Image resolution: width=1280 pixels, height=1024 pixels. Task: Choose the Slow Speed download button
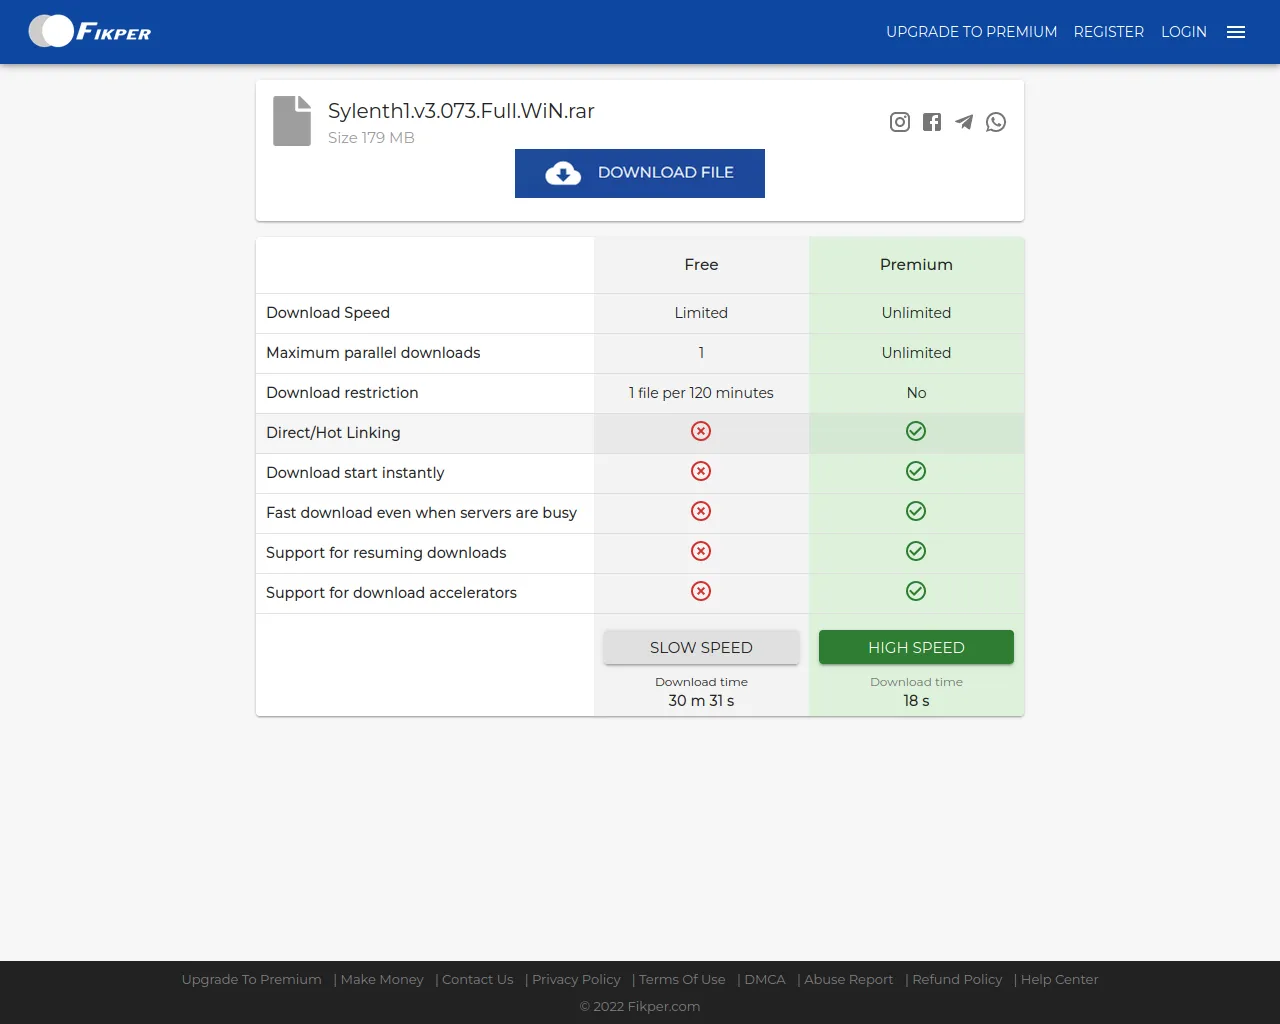pyautogui.click(x=701, y=647)
